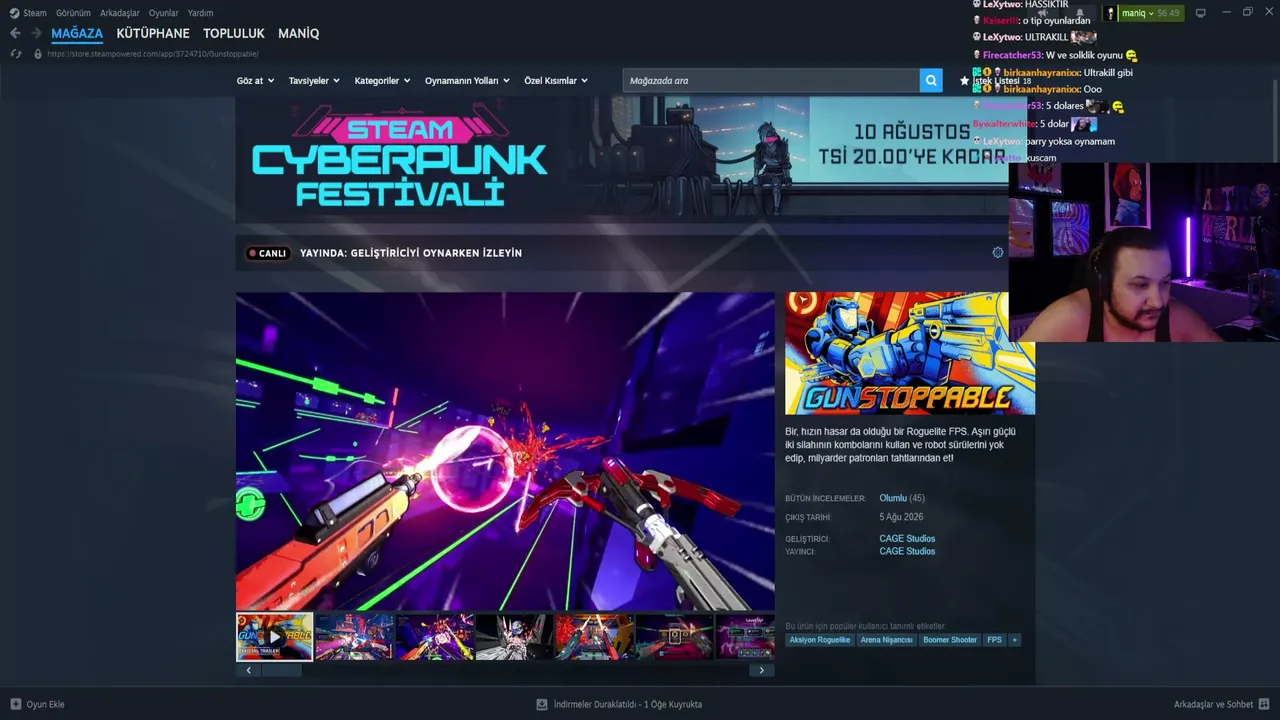The image size is (1280, 720).
Task: Open broadcast settings gear icon
Action: pos(997,252)
